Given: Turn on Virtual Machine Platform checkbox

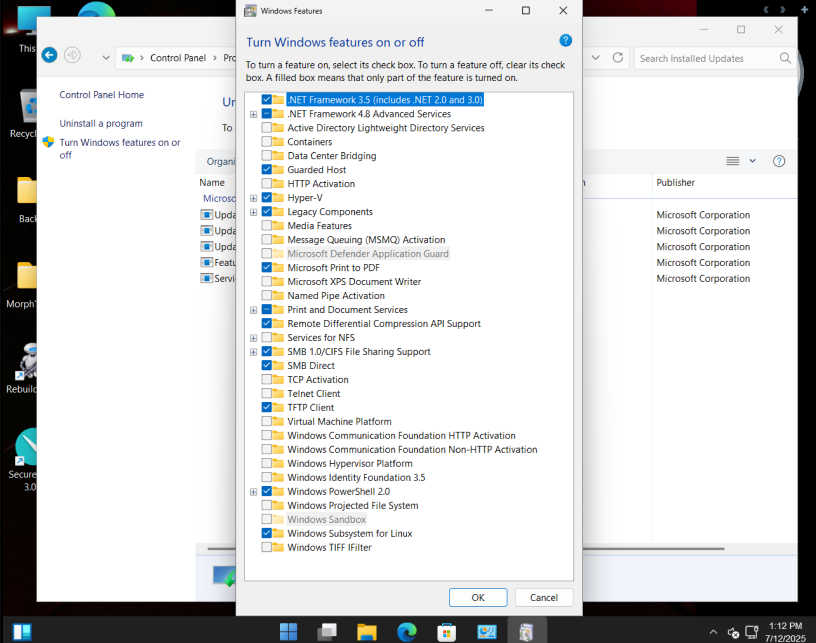Looking at the screenshot, I should (x=266, y=421).
